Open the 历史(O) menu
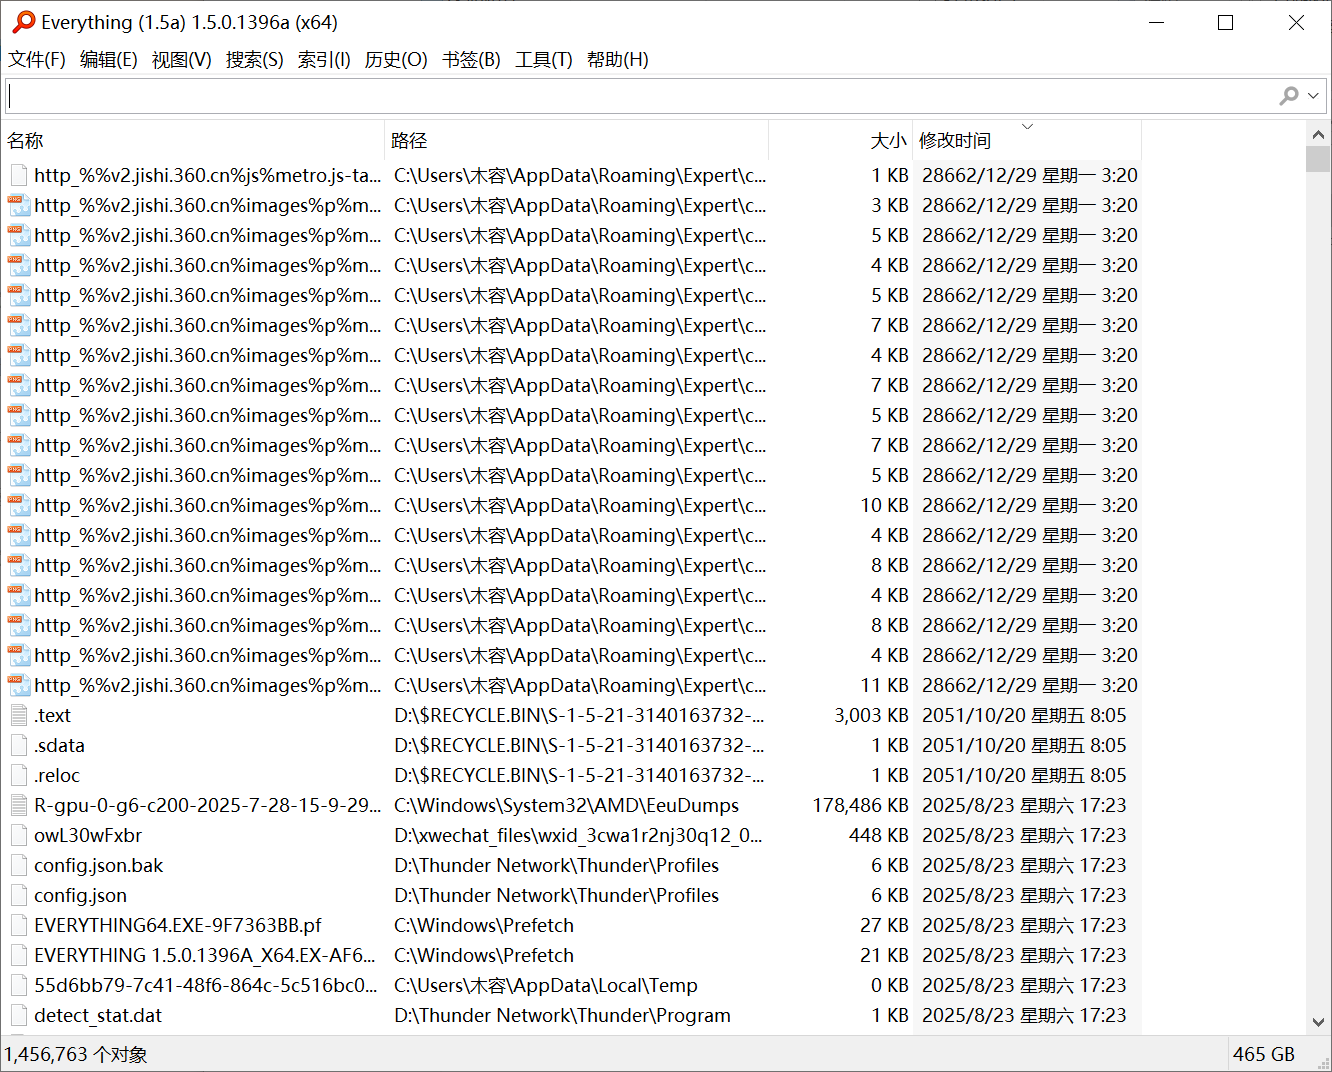Viewport: 1332px width, 1072px height. pyautogui.click(x=396, y=60)
